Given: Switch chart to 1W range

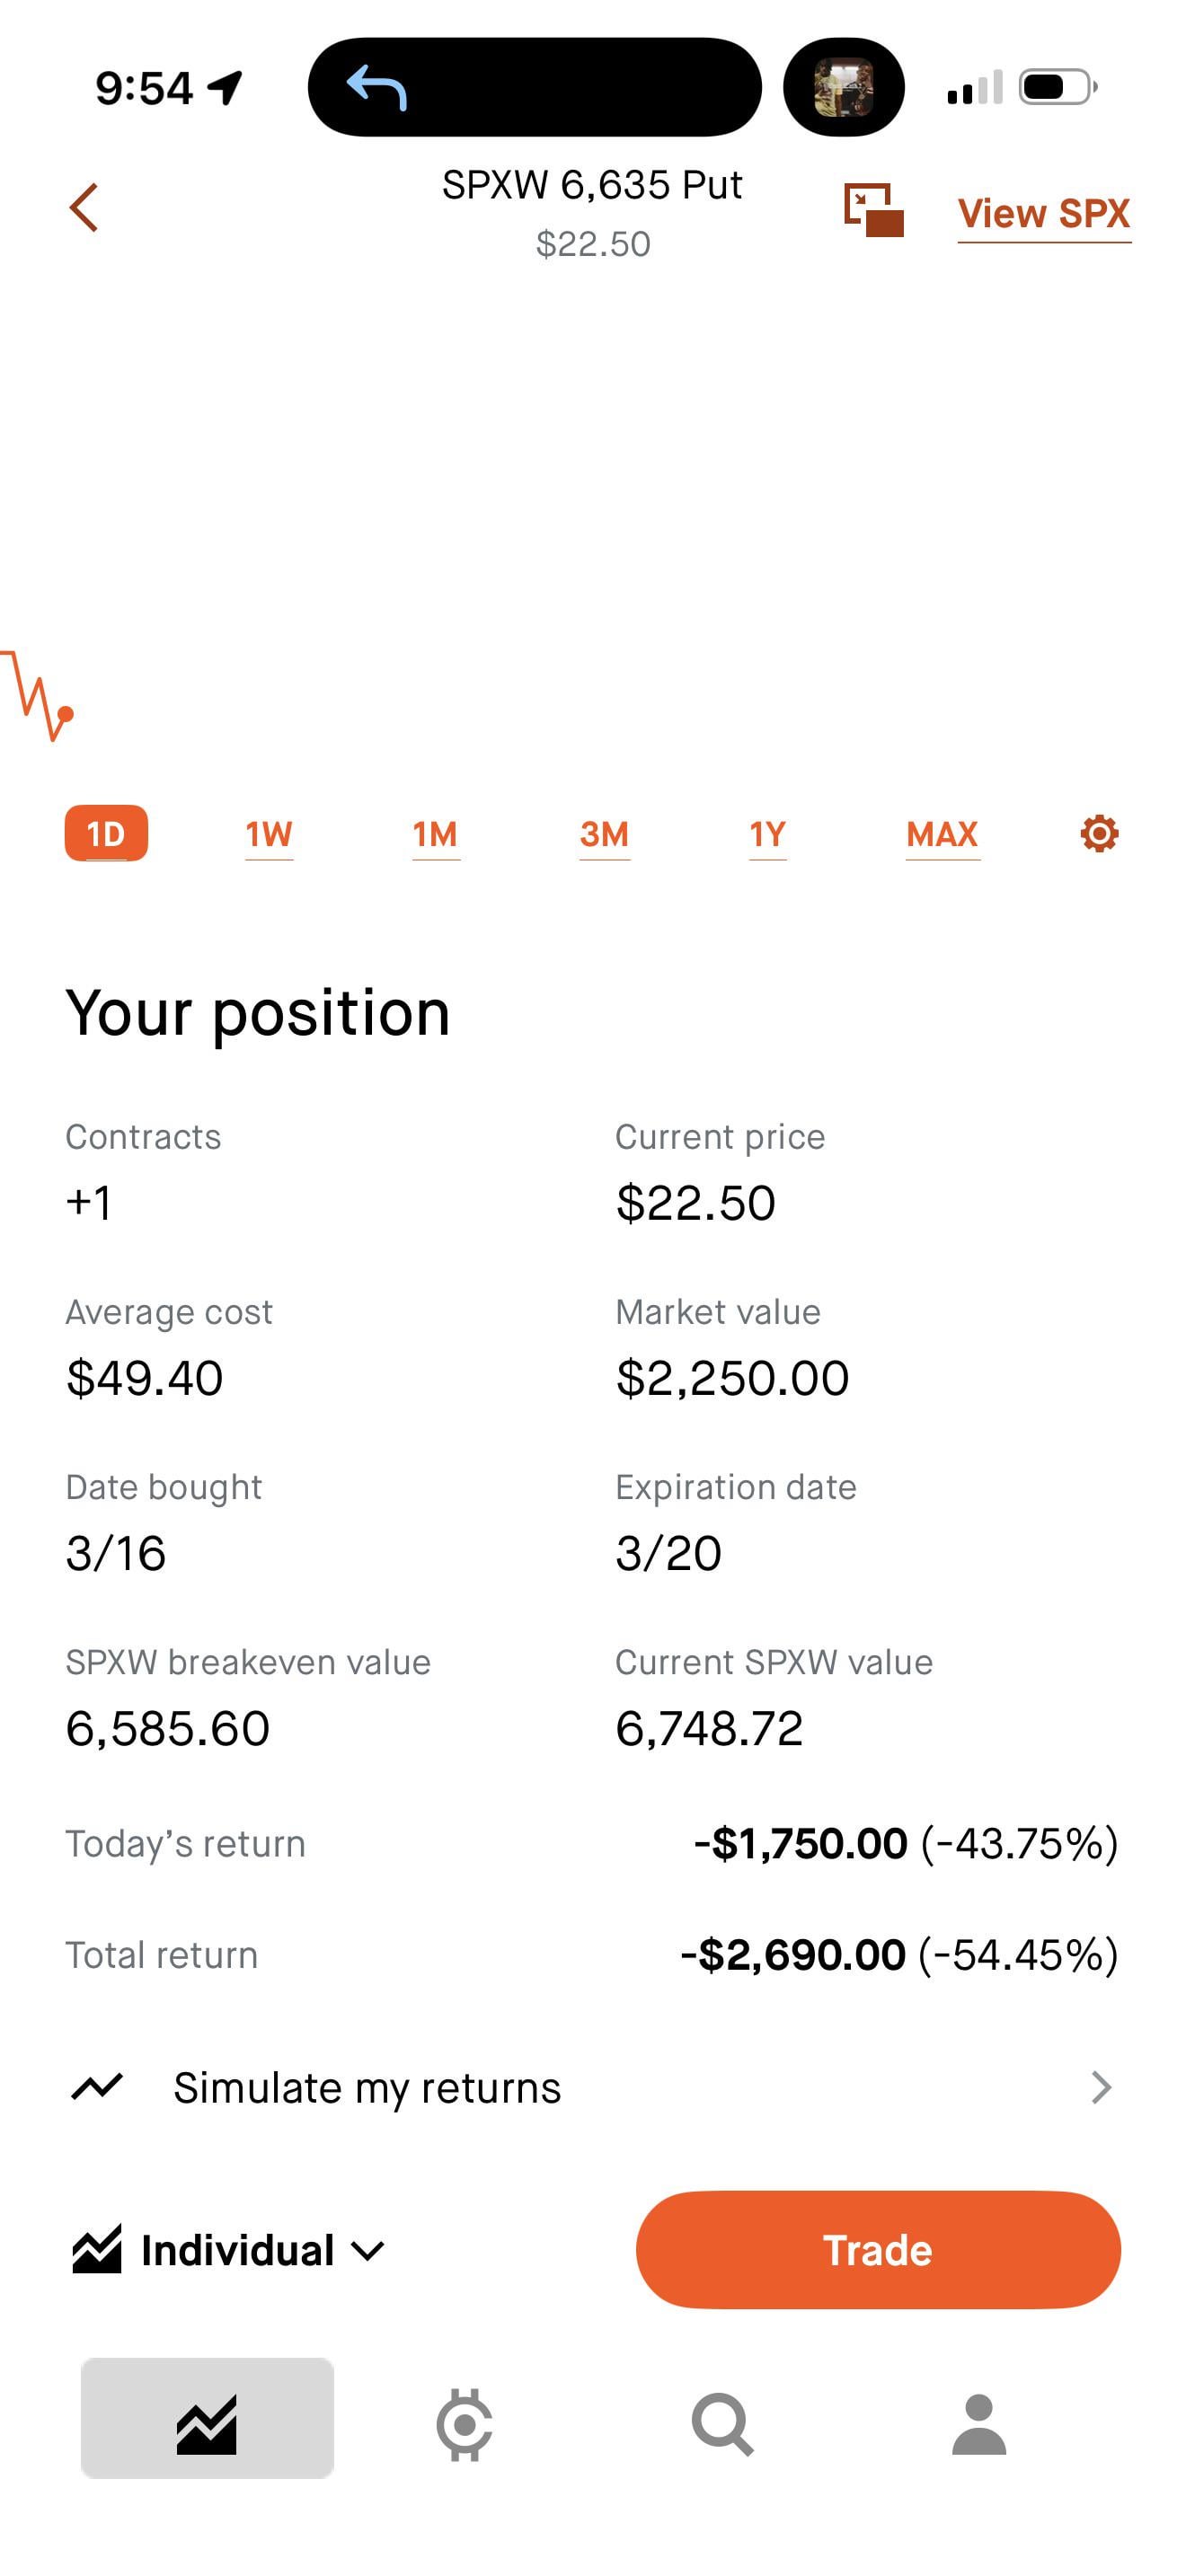Looking at the screenshot, I should [269, 834].
